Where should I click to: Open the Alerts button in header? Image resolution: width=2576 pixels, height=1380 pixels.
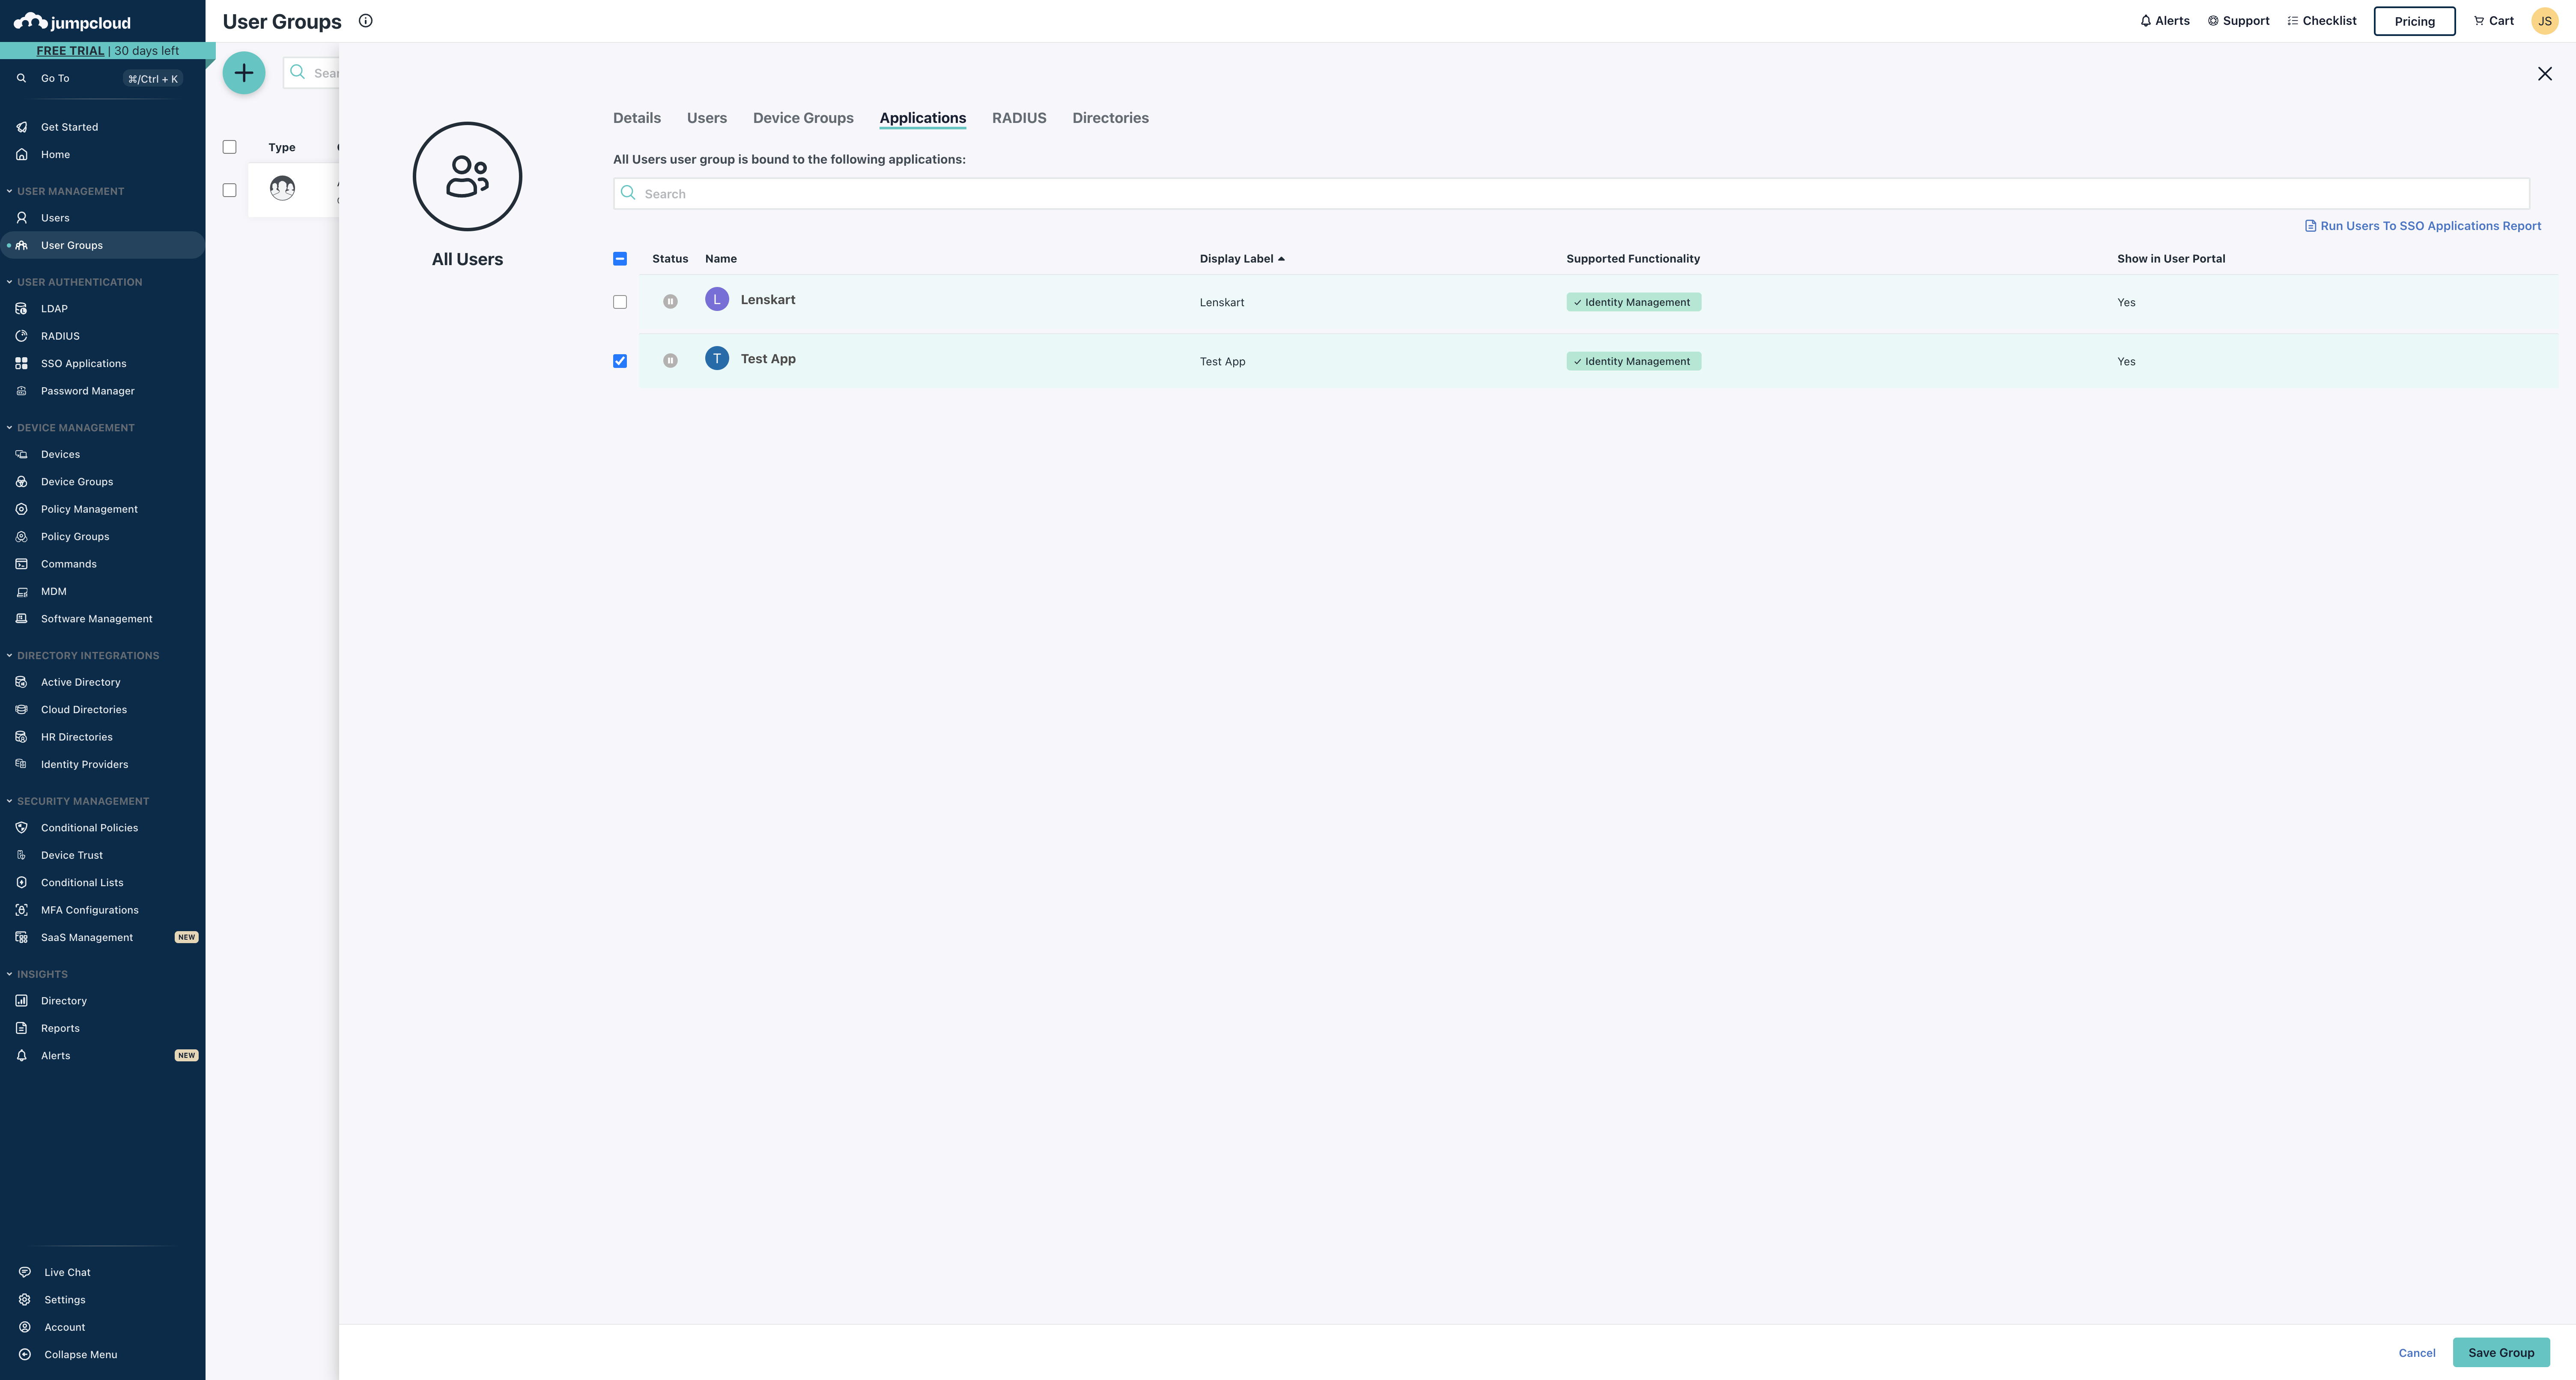pyautogui.click(x=2164, y=21)
